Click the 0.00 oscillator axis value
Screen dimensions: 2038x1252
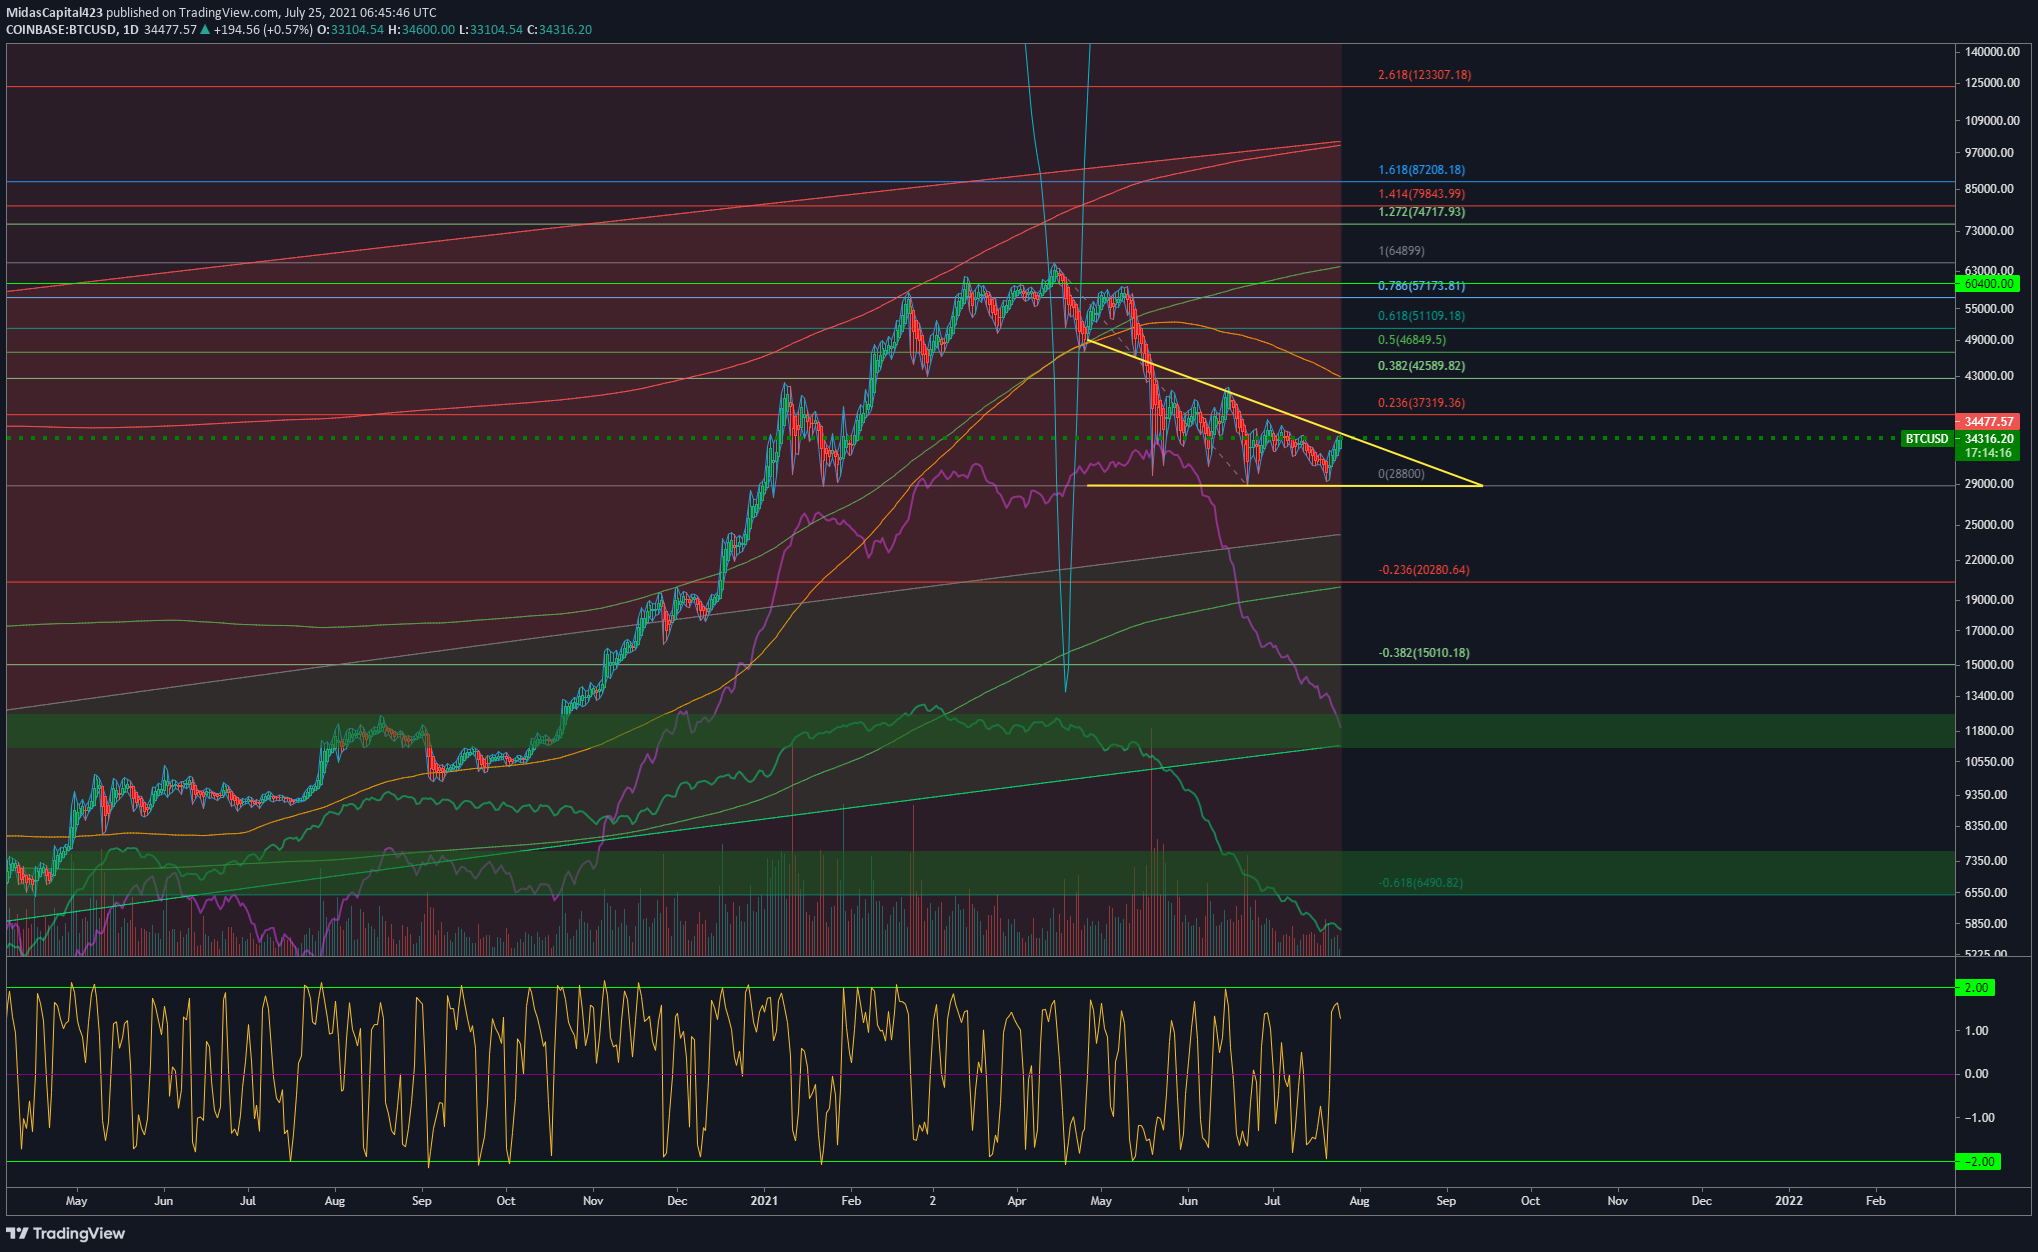pos(1976,1074)
